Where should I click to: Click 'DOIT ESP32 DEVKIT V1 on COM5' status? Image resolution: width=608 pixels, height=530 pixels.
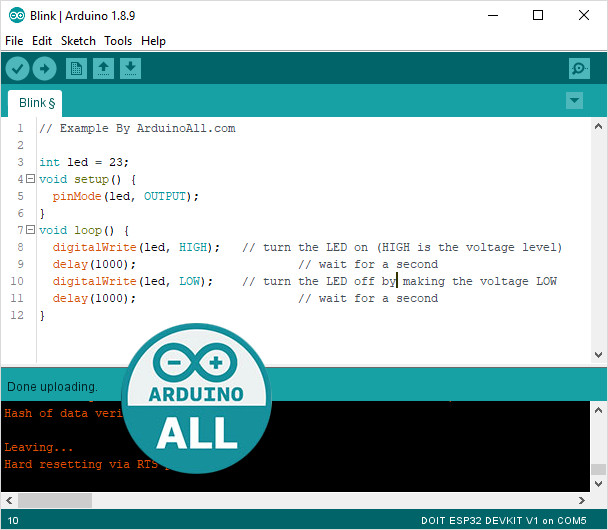coord(504,520)
